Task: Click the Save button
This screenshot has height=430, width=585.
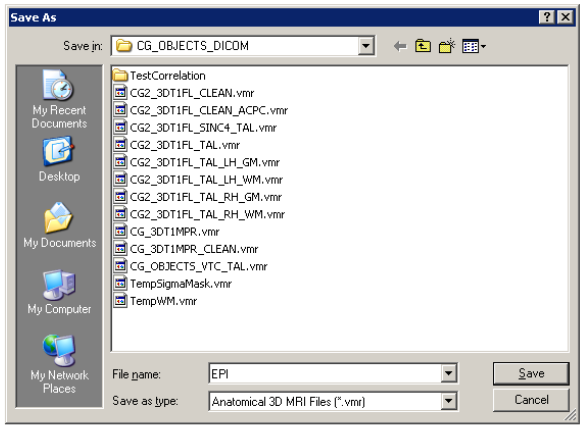Action: click(531, 373)
